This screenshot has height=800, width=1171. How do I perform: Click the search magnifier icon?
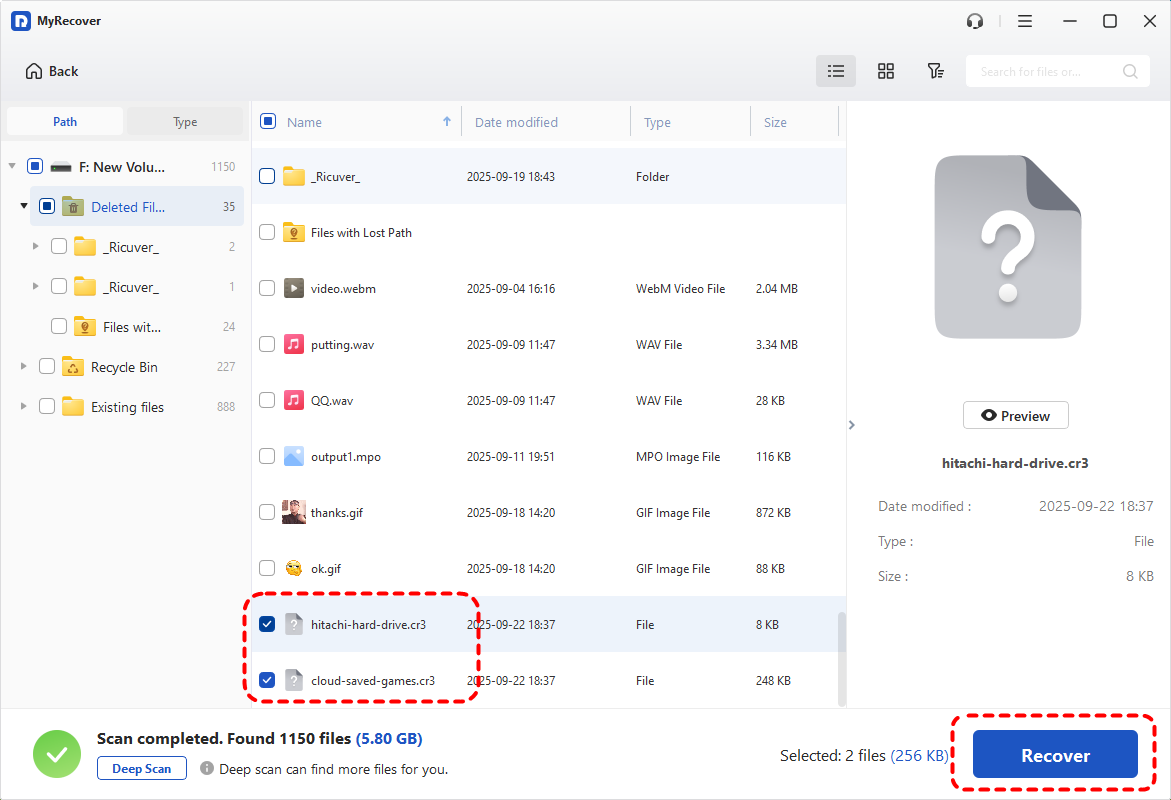point(1130,71)
